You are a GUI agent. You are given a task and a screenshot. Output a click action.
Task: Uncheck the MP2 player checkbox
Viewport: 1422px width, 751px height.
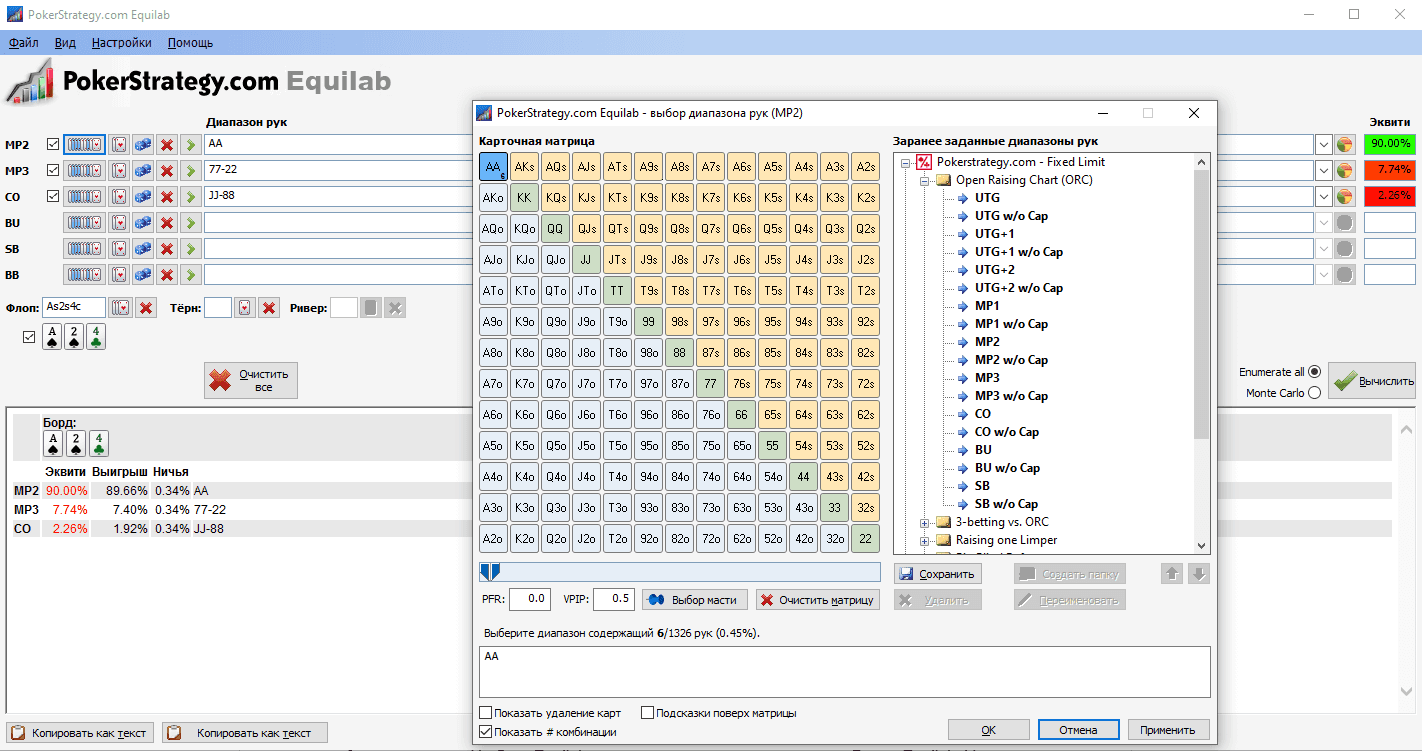[x=53, y=145]
